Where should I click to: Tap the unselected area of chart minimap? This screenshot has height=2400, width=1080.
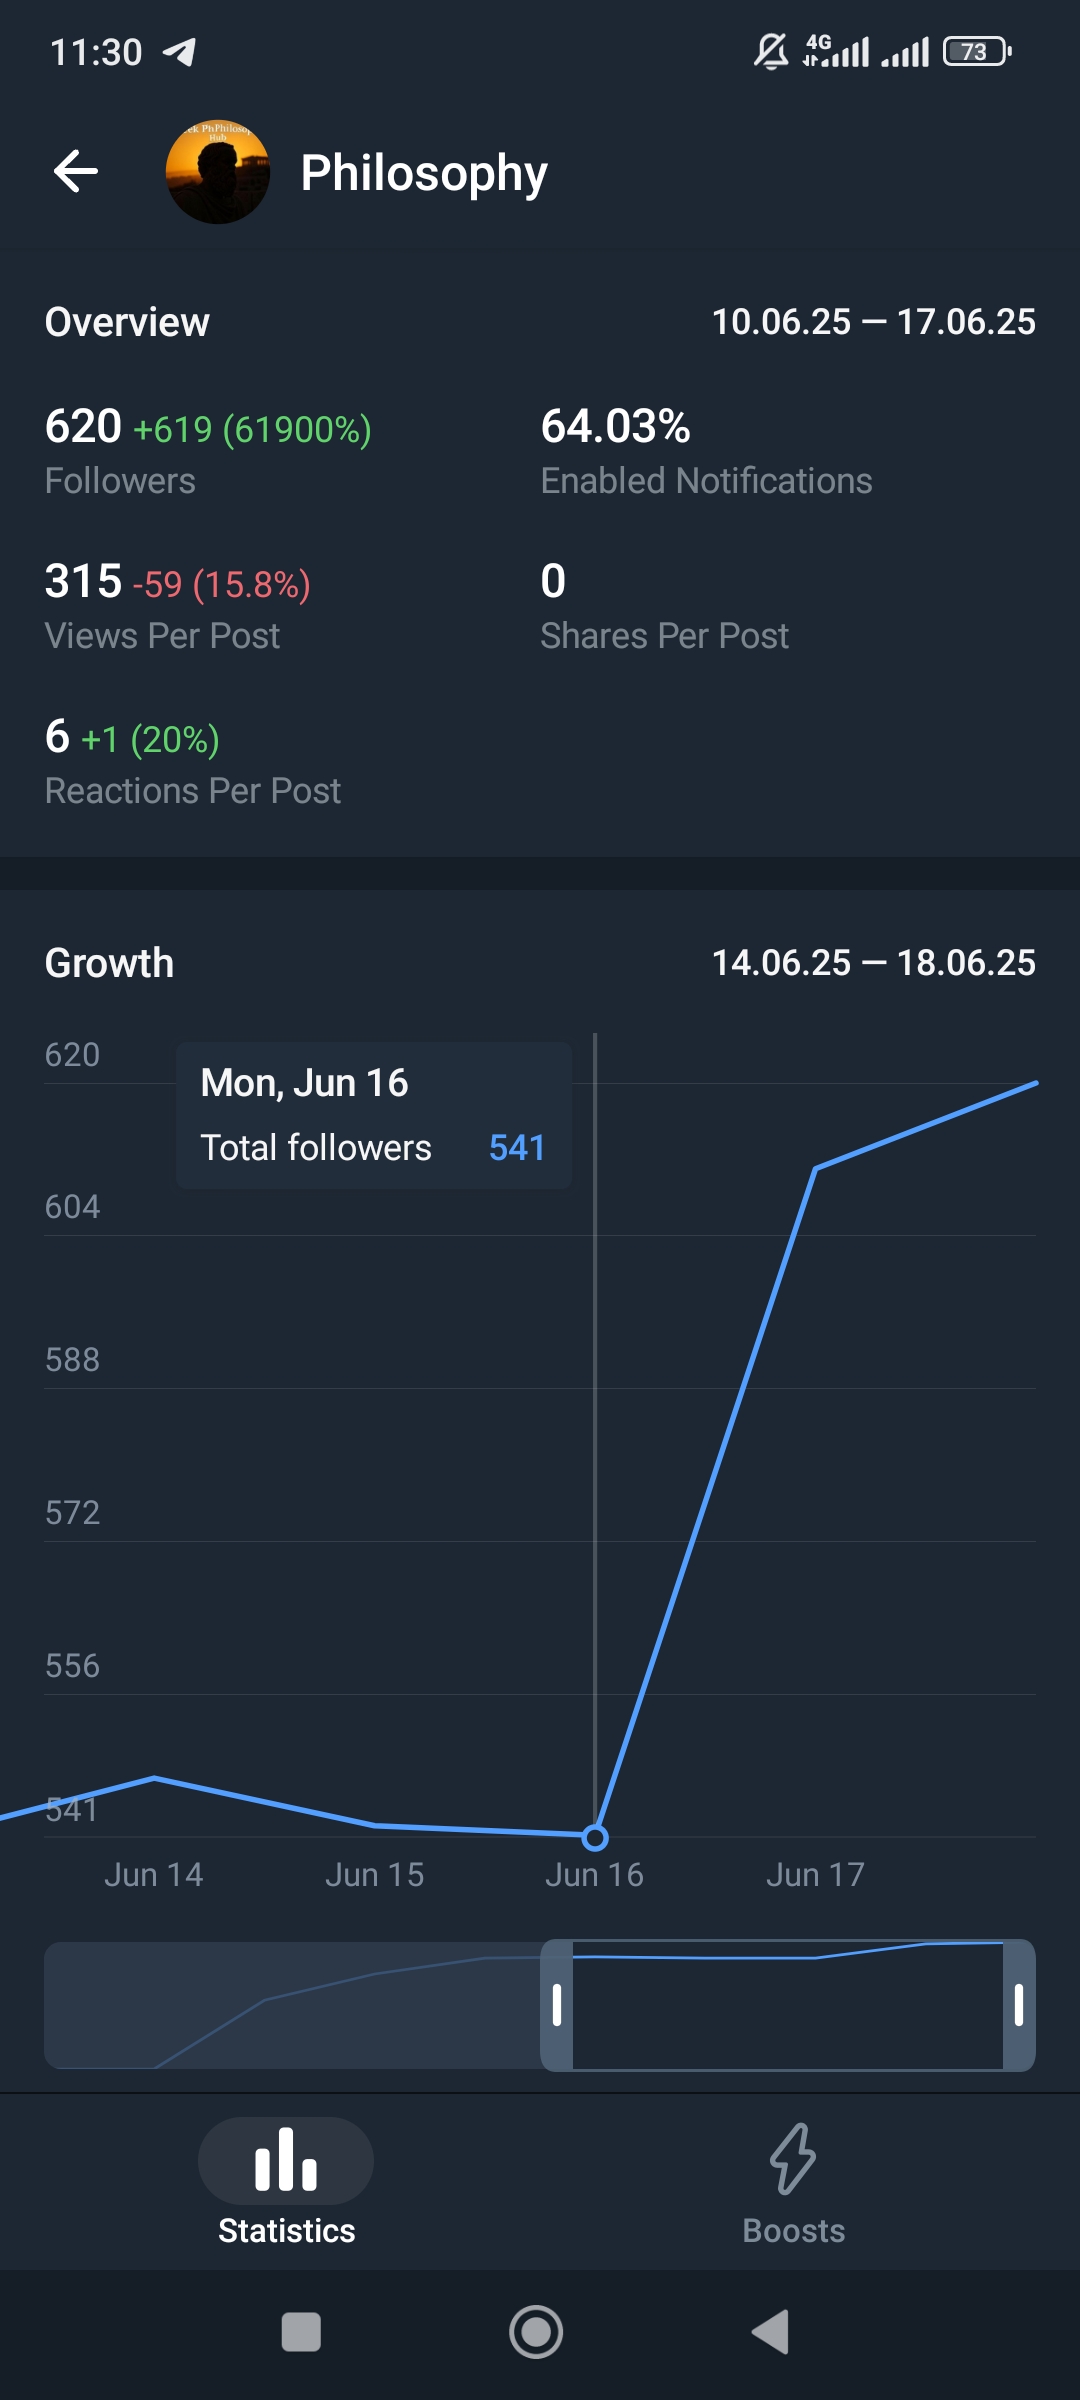[292, 2005]
